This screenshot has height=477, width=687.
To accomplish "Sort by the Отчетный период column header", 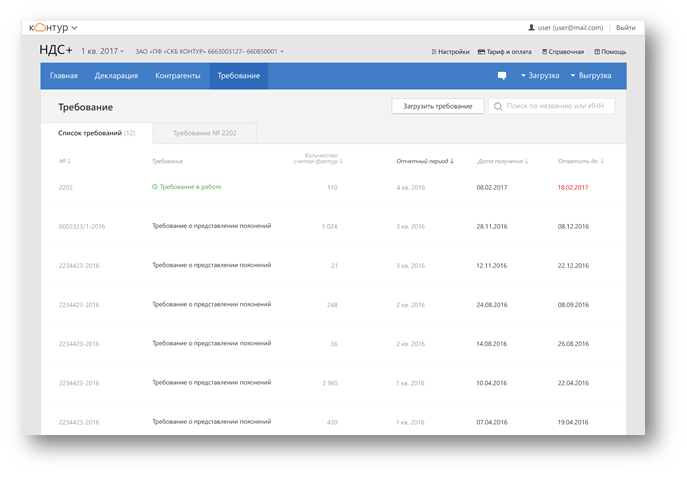I will 425,161.
